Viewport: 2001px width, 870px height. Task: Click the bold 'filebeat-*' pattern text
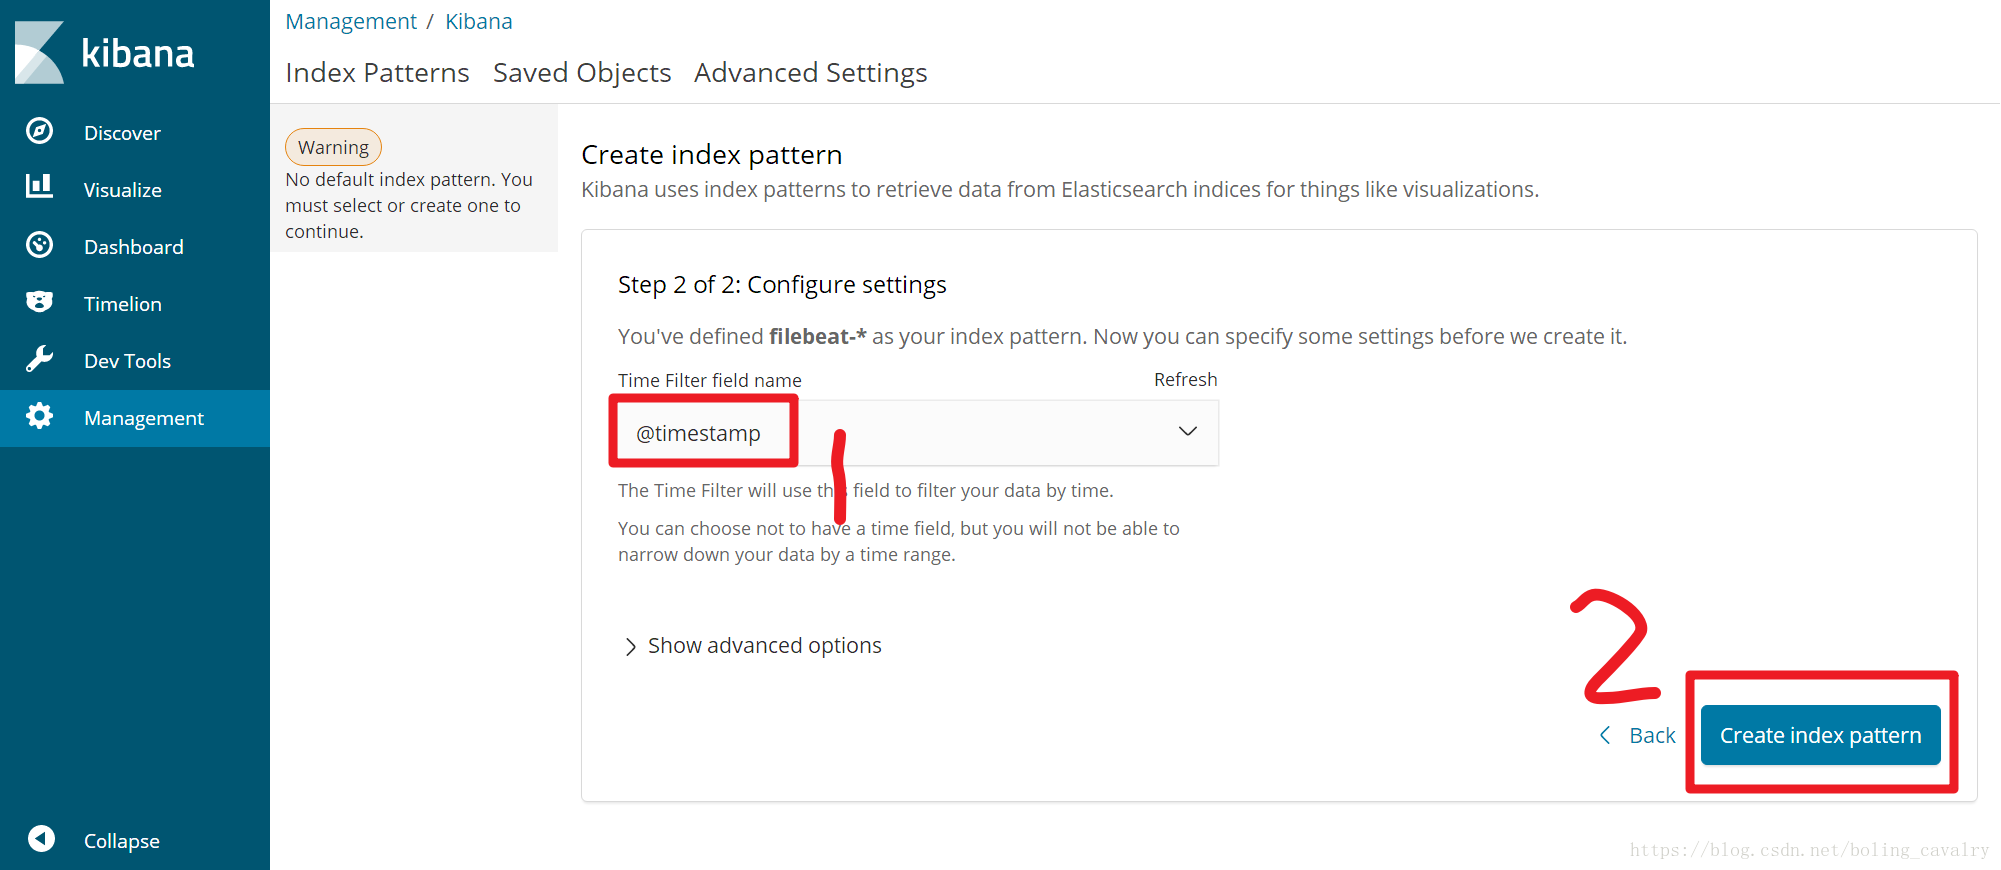coord(817,336)
